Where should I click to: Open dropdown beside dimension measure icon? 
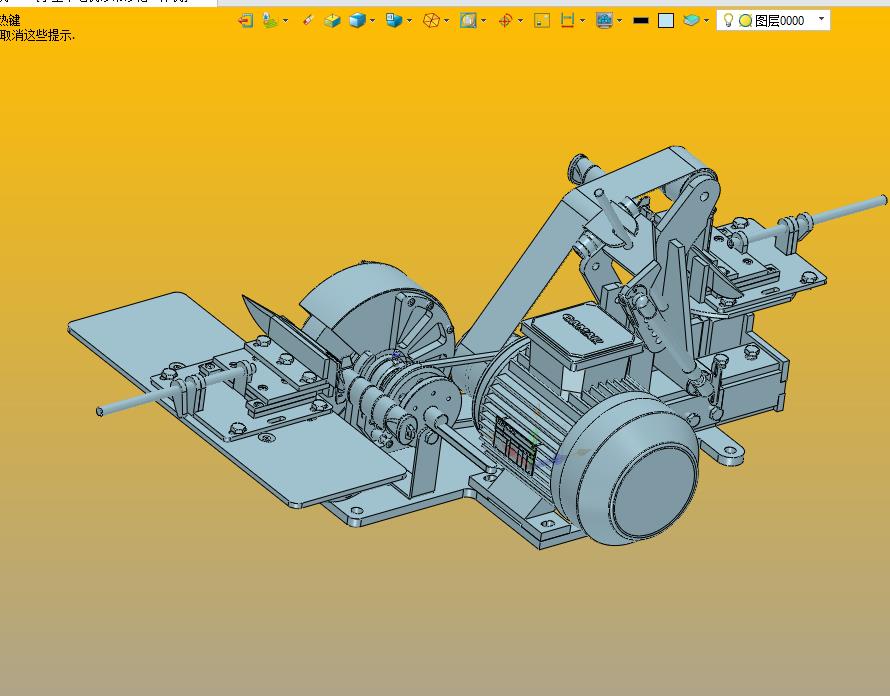pyautogui.click(x=582, y=21)
